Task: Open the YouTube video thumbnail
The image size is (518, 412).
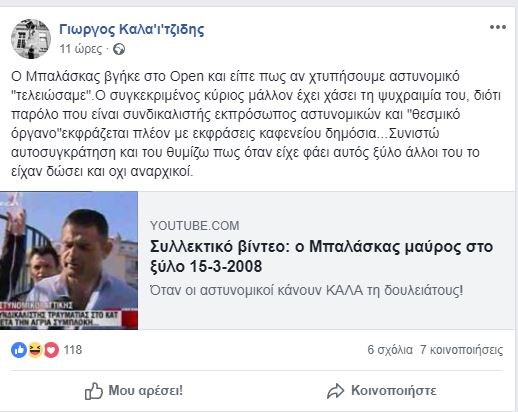Action: (x=69, y=260)
